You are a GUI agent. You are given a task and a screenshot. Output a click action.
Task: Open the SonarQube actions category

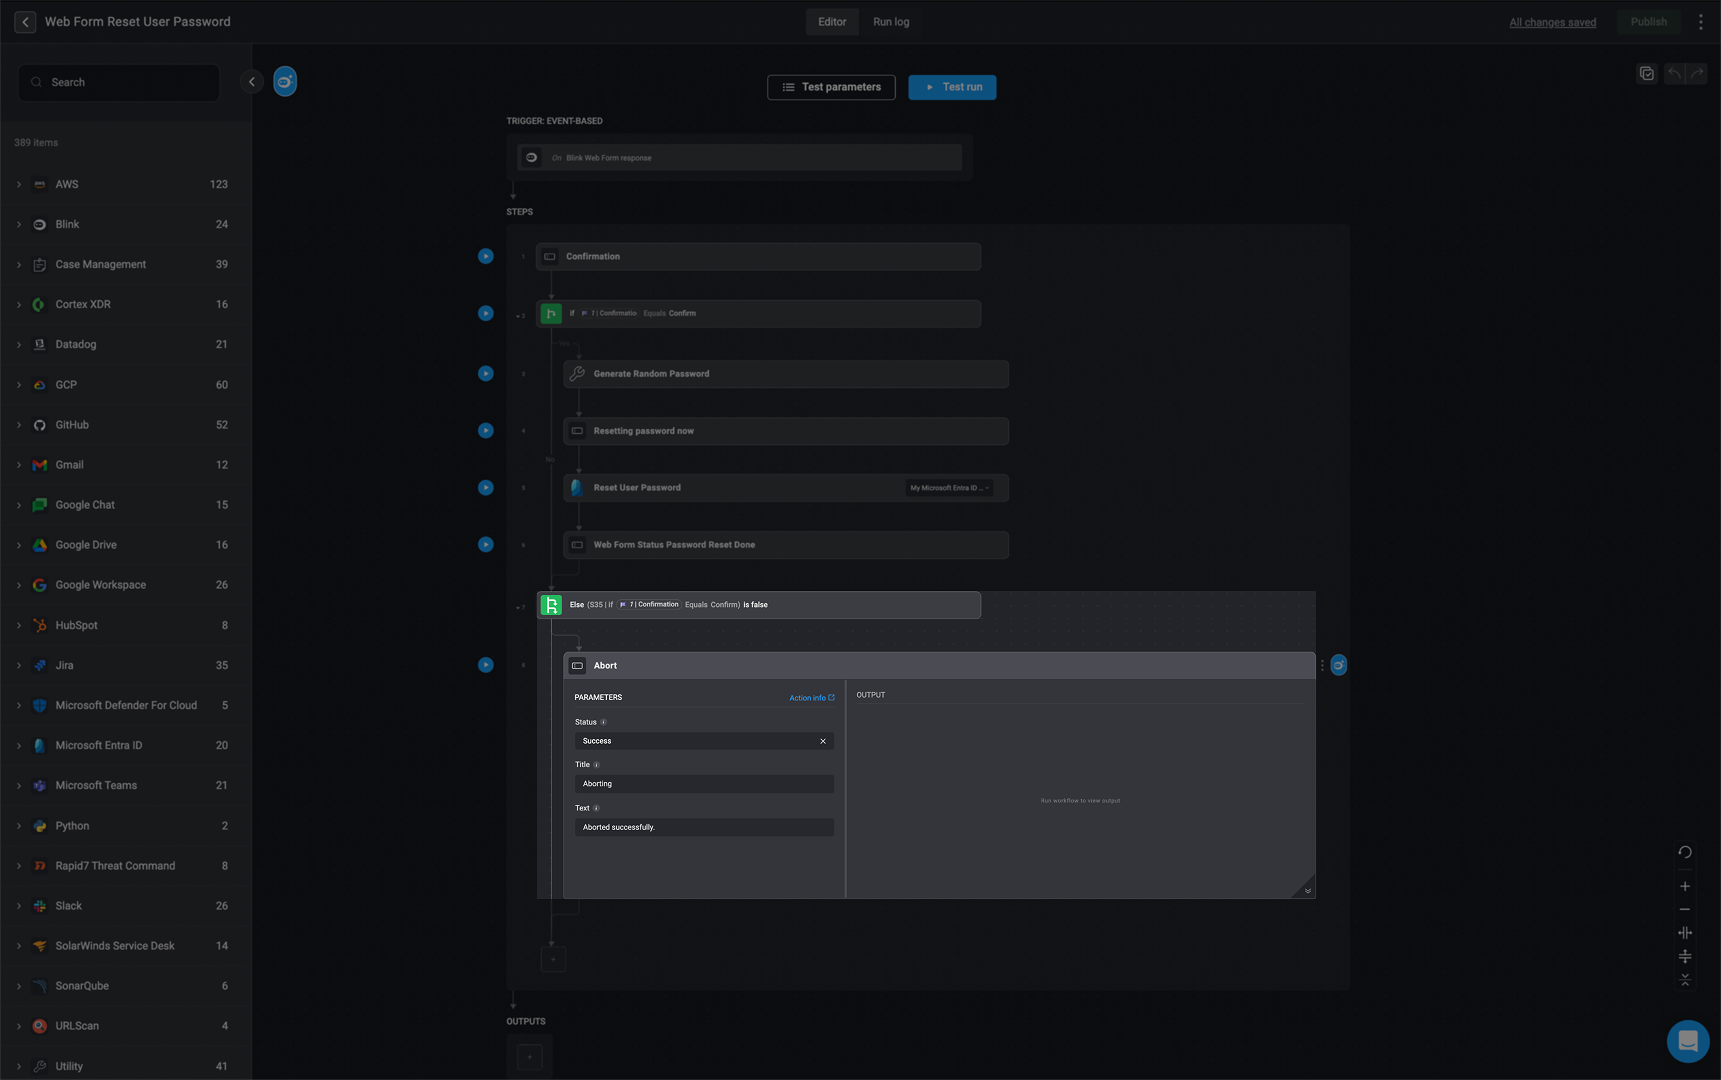click(x=126, y=986)
